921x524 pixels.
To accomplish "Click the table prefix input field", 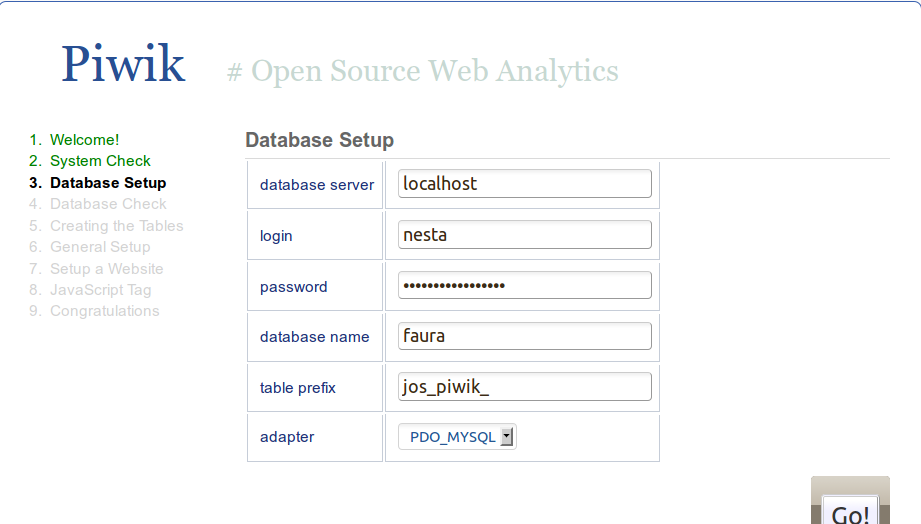I will click(525, 387).
